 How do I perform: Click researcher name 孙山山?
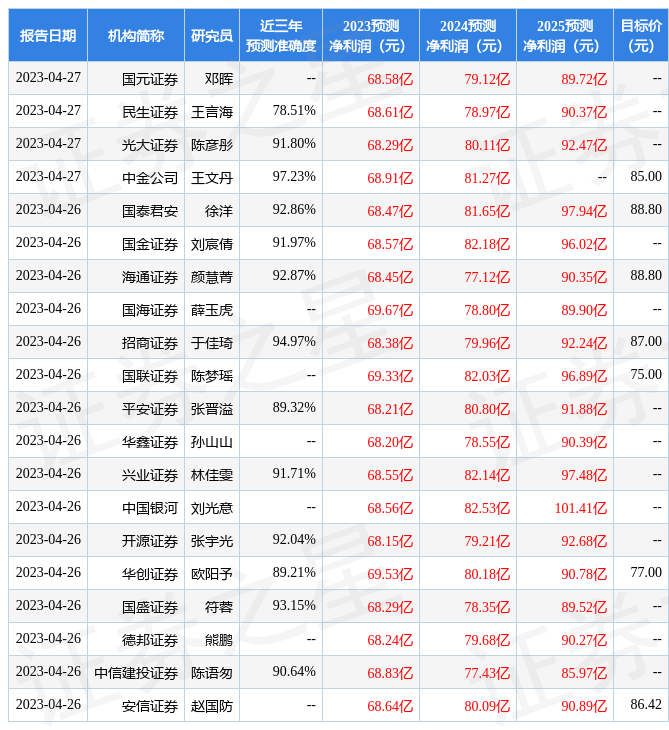[x=212, y=442]
